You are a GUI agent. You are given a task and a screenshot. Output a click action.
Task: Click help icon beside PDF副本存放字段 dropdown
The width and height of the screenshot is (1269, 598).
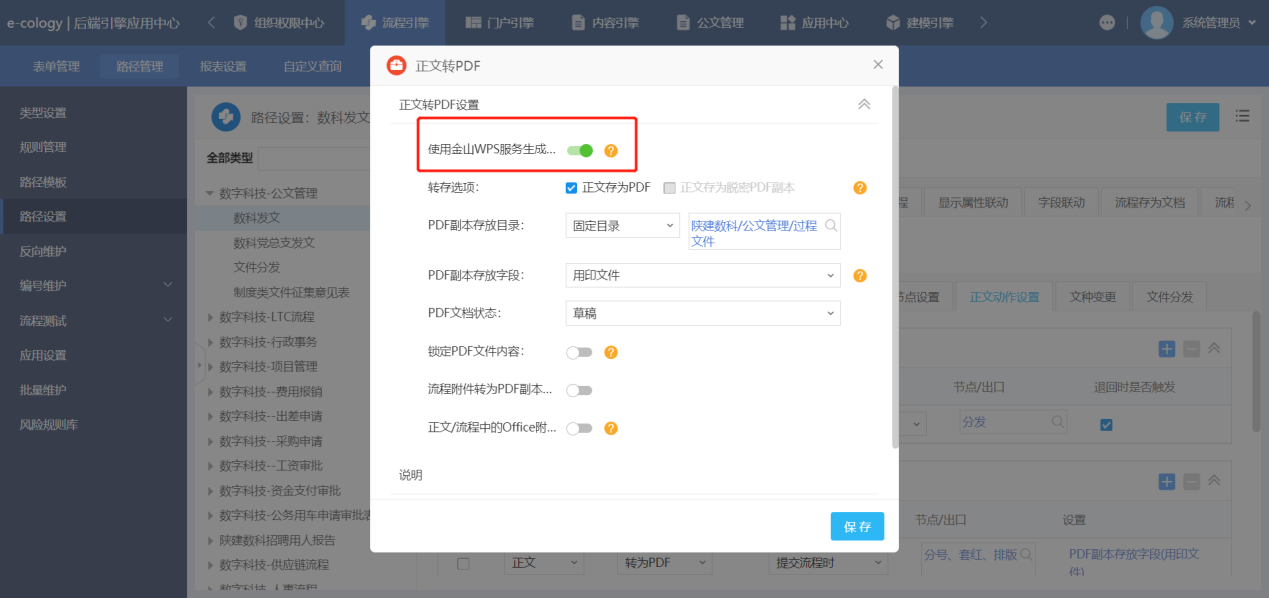tap(859, 276)
